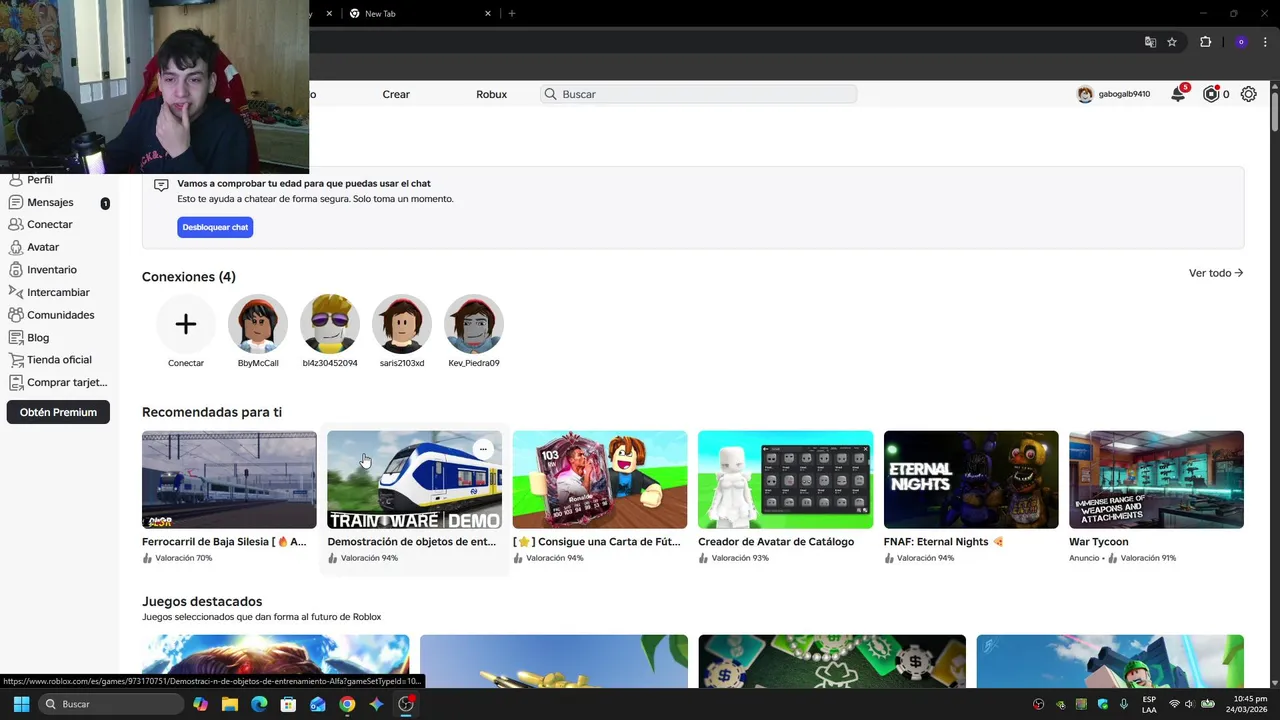Screen dimensions: 1280x720
Task: Open the taskbar volume speaker icon
Action: tap(1191, 704)
